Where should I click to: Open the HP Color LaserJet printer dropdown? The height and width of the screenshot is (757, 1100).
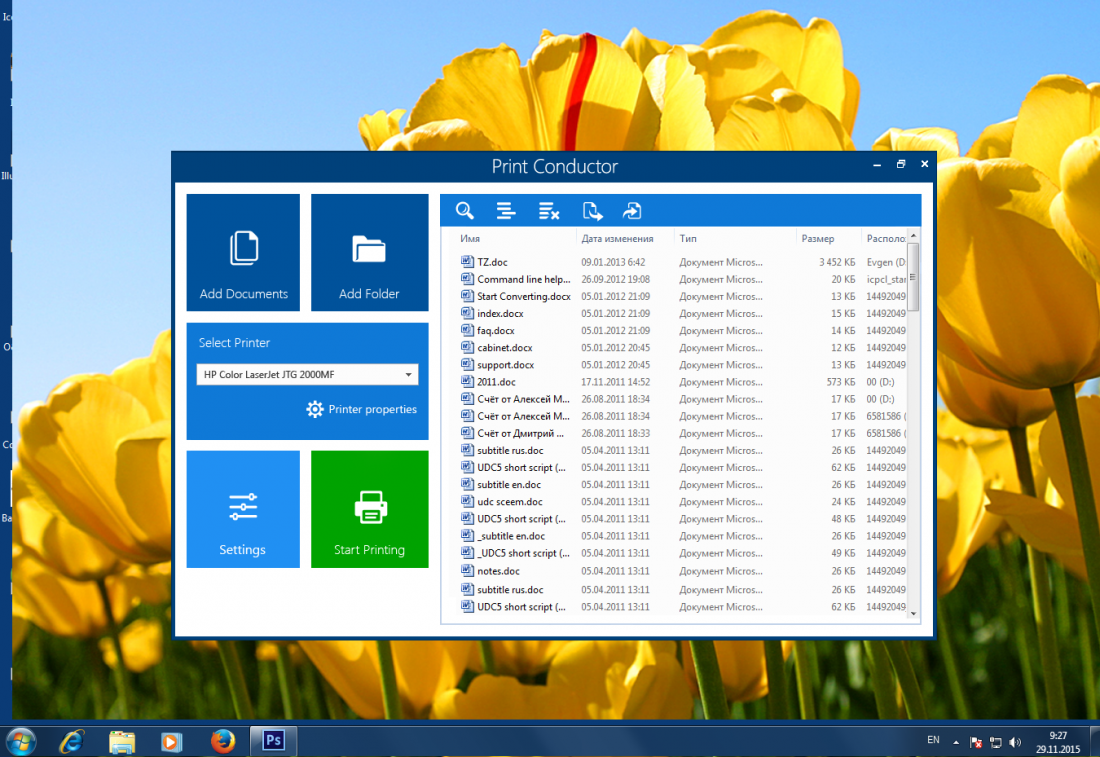pyautogui.click(x=307, y=375)
